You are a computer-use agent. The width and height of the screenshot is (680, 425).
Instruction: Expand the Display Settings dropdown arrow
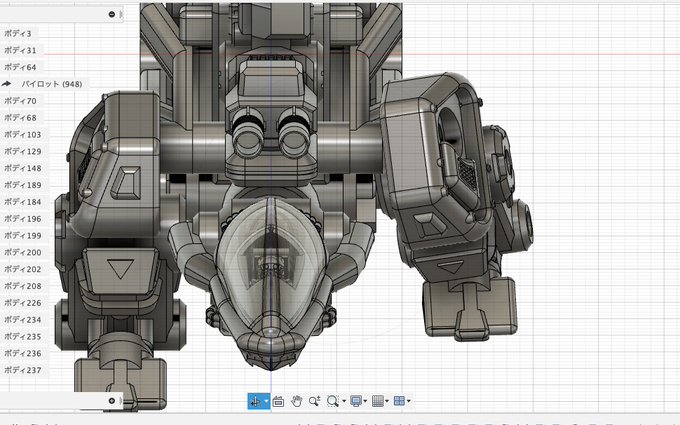366,401
